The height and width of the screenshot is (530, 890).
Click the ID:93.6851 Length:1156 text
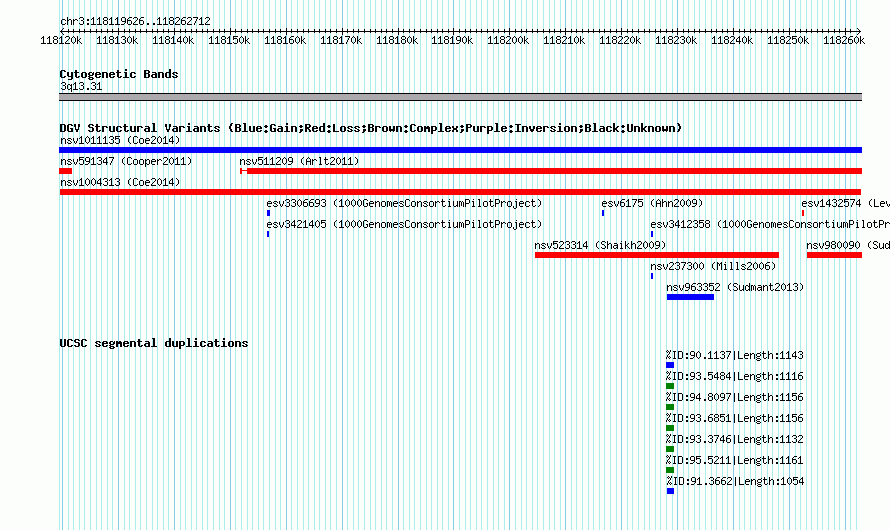coord(735,418)
